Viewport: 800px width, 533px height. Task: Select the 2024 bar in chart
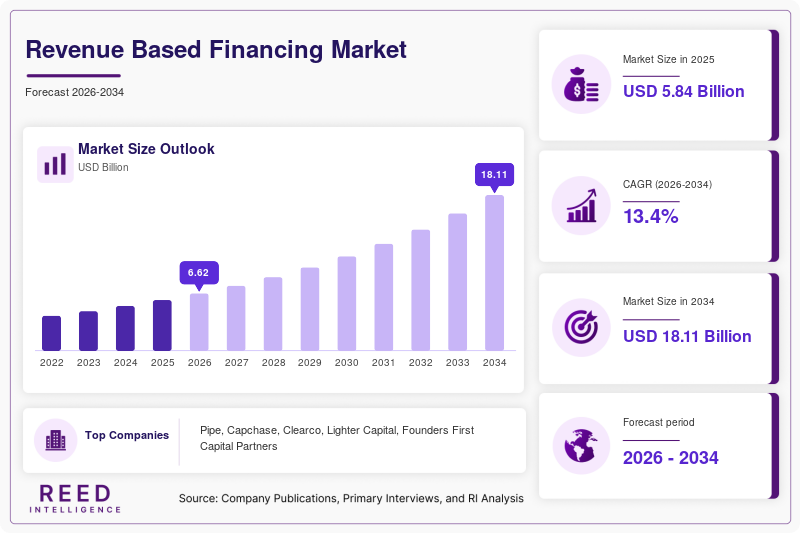(x=126, y=328)
